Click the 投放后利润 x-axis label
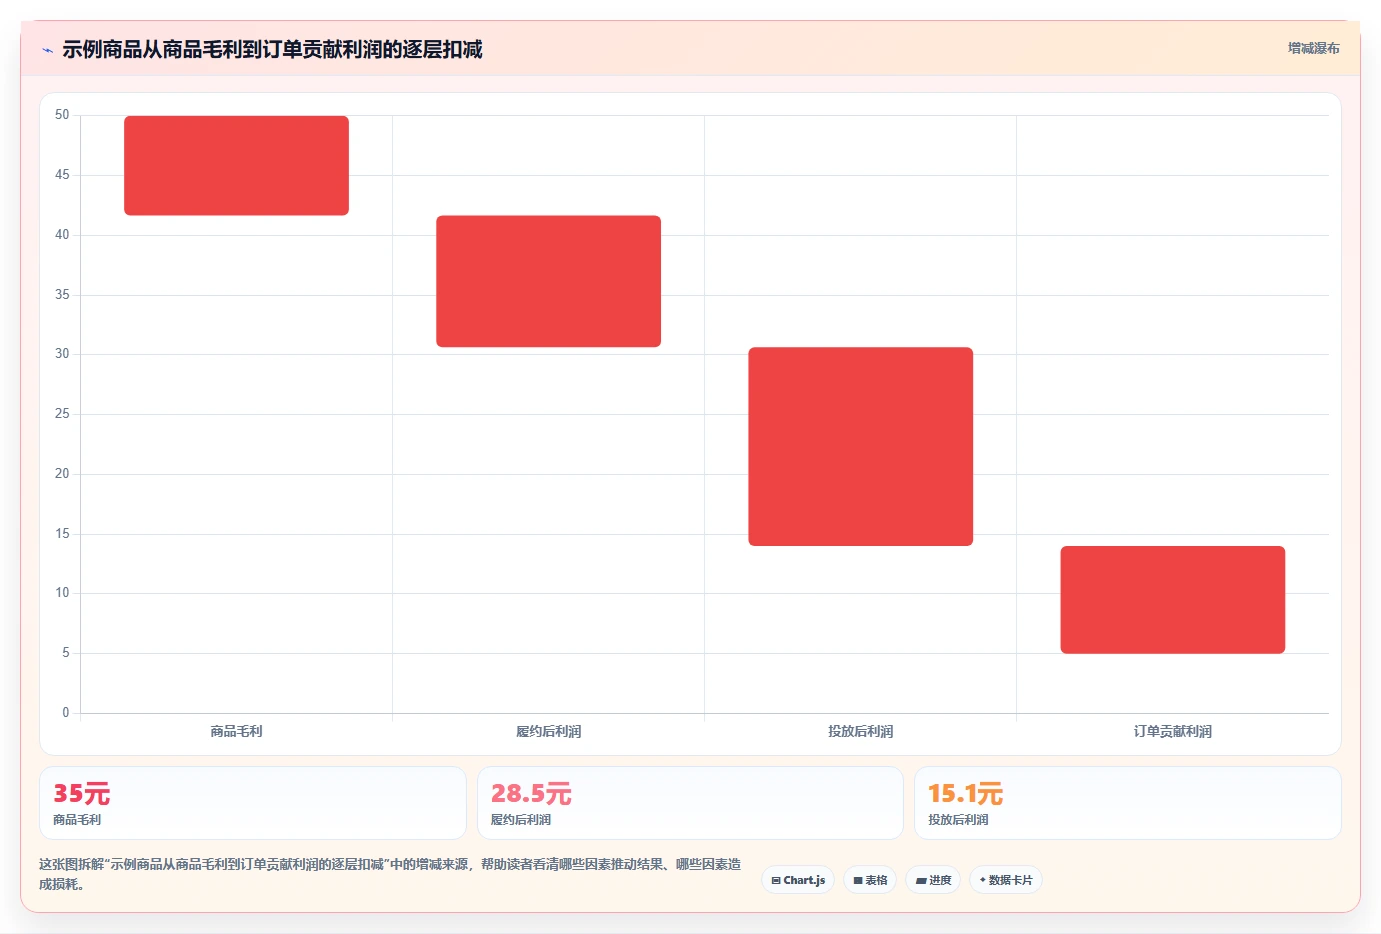Viewport: 1381px width, 934px height. pyautogui.click(x=860, y=731)
